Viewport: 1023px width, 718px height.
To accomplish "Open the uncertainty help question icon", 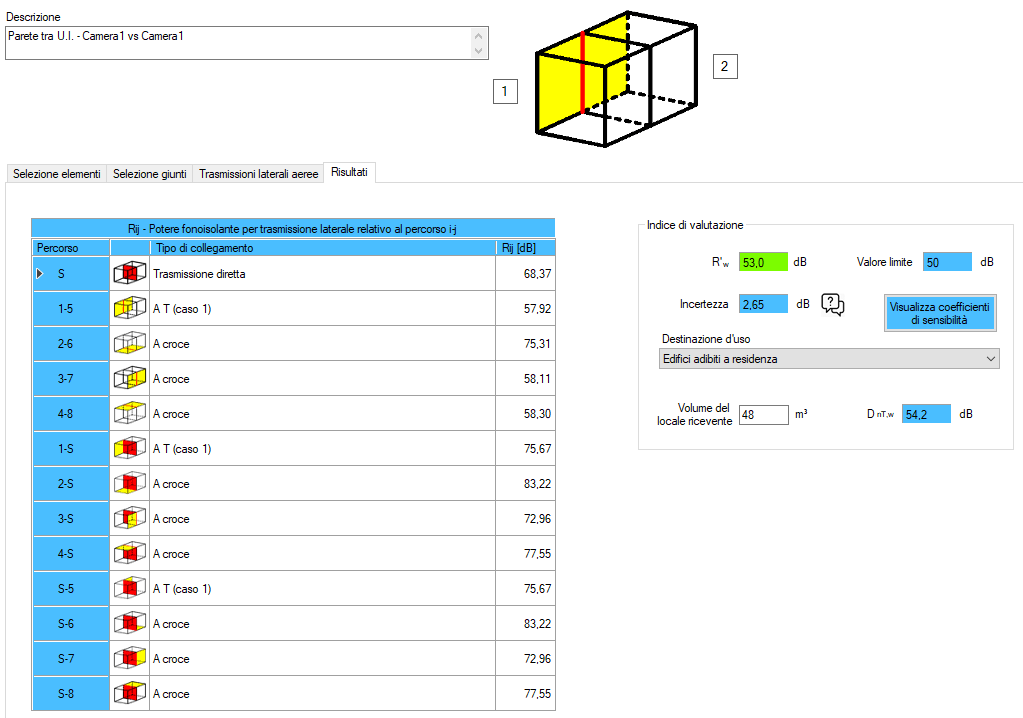I will point(834,305).
